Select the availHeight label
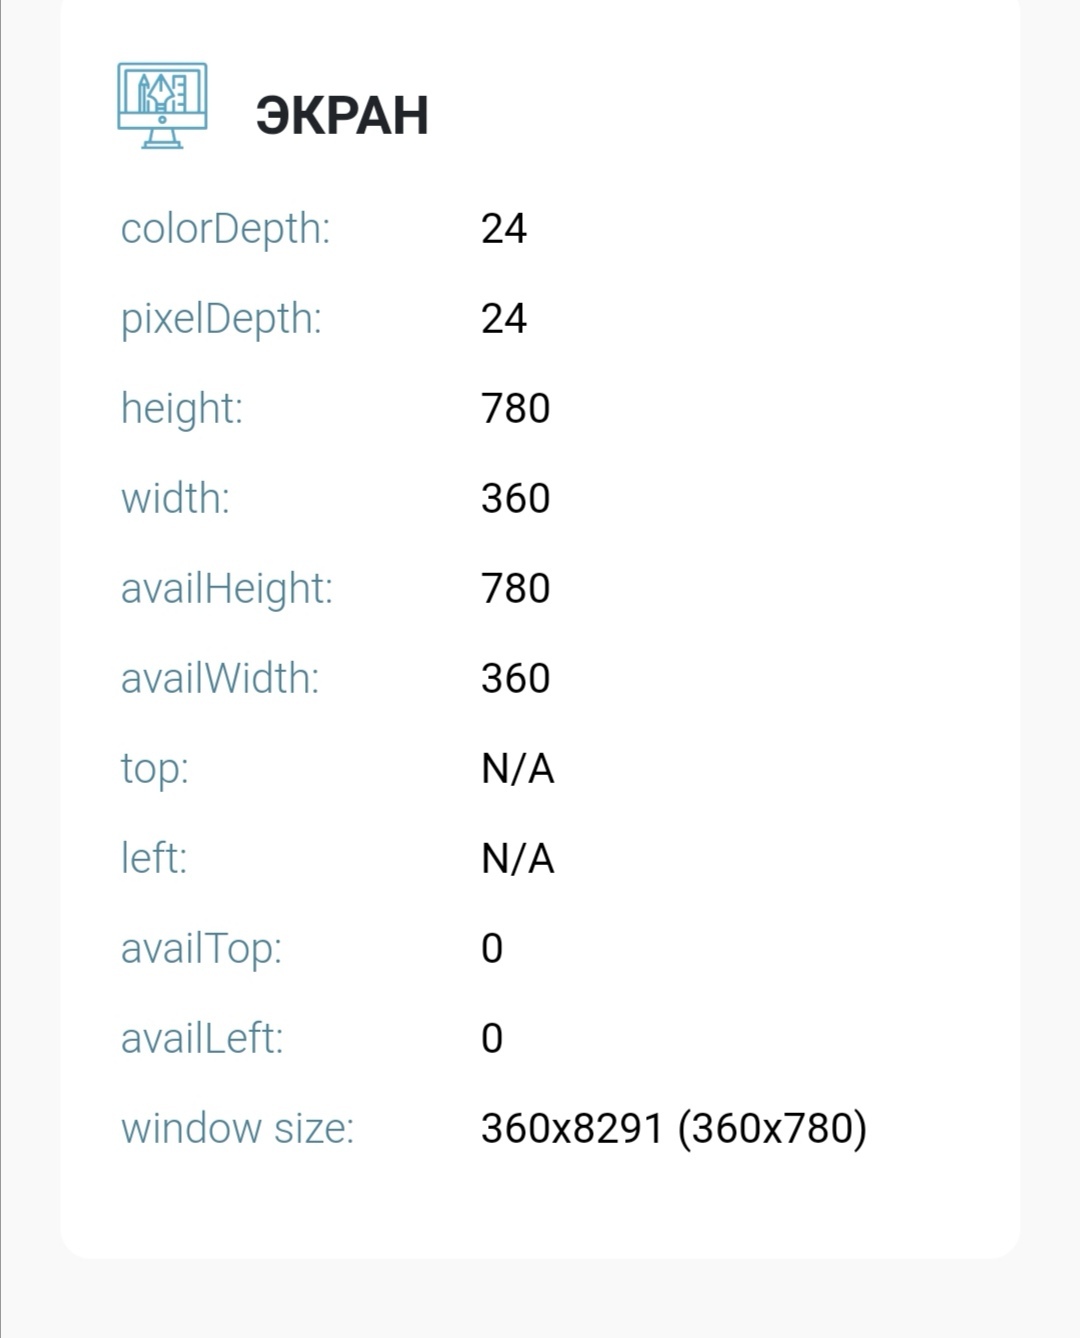Viewport: 1080px width, 1338px height. pos(226,589)
